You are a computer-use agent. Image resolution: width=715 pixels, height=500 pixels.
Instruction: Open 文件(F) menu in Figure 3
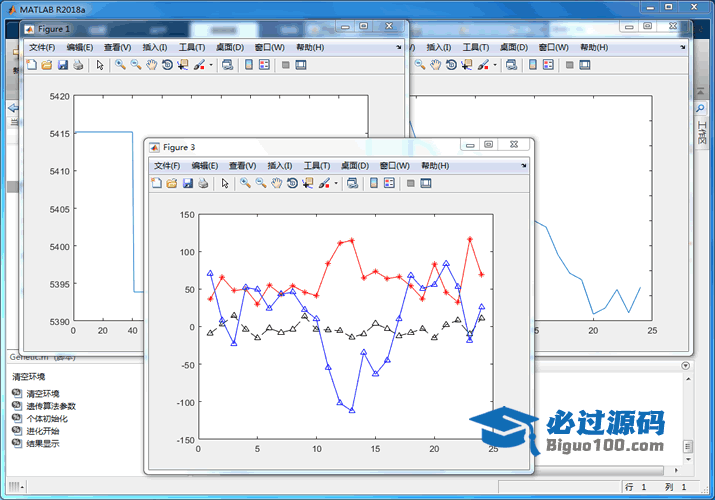coord(167,166)
